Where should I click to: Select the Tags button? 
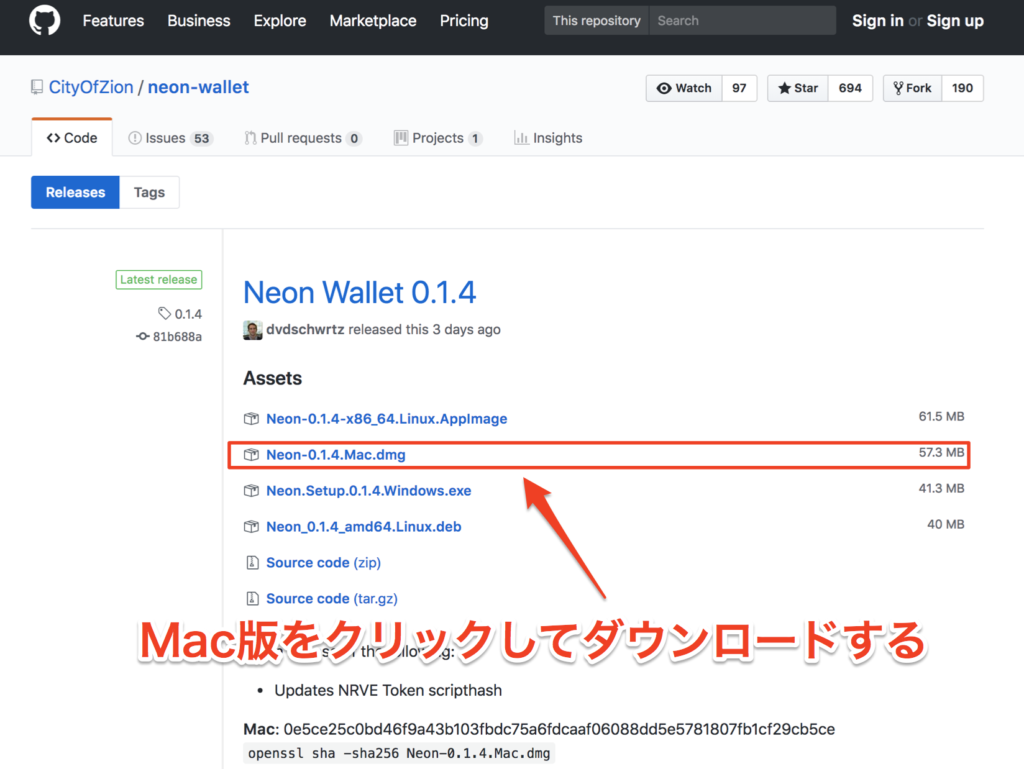coord(149,192)
